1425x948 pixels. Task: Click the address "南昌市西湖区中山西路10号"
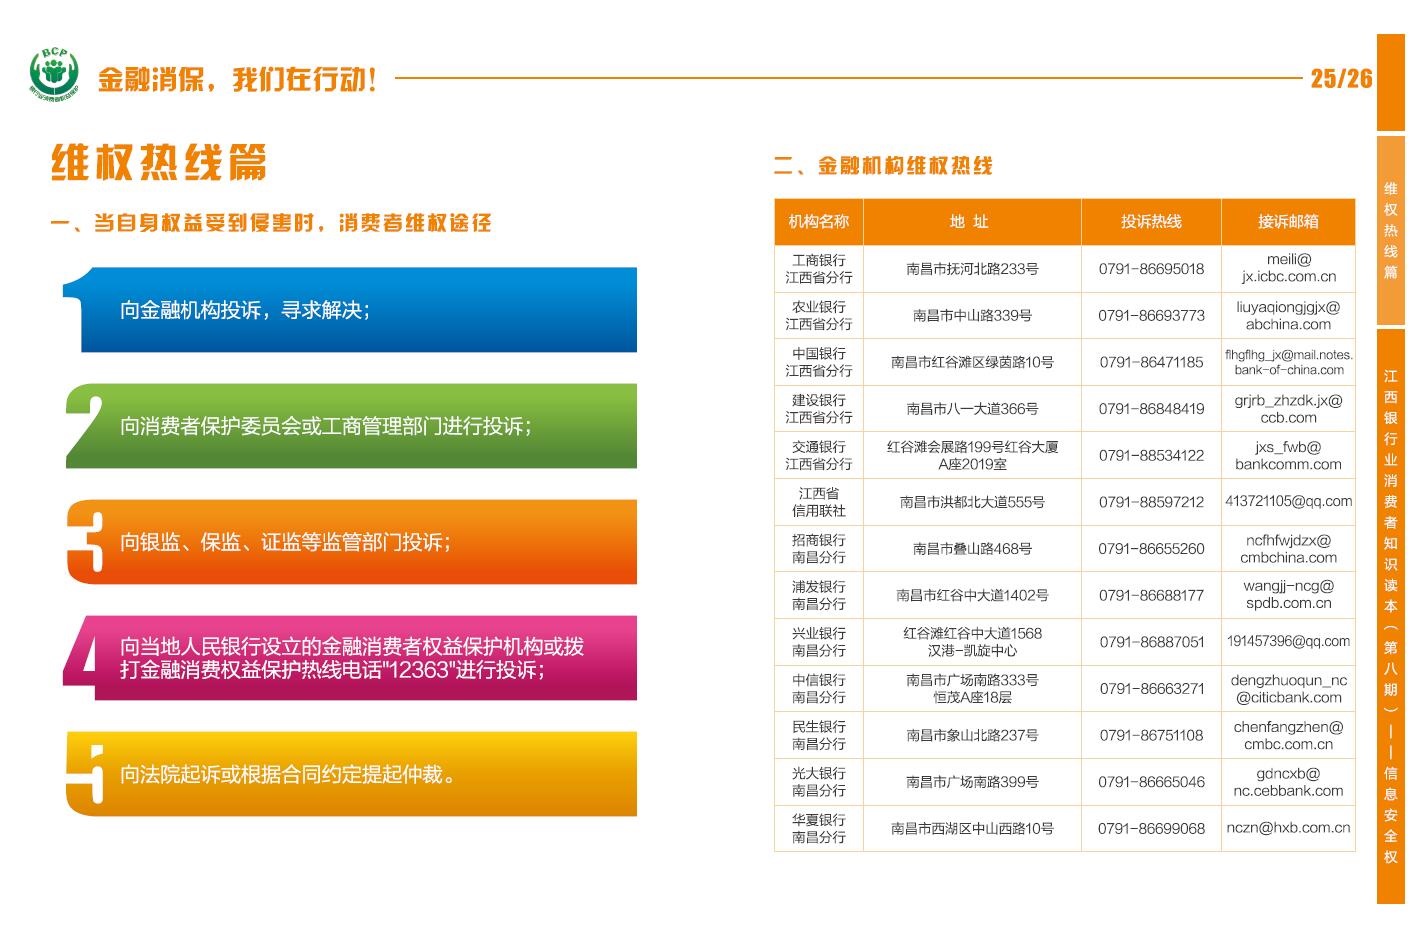click(972, 829)
